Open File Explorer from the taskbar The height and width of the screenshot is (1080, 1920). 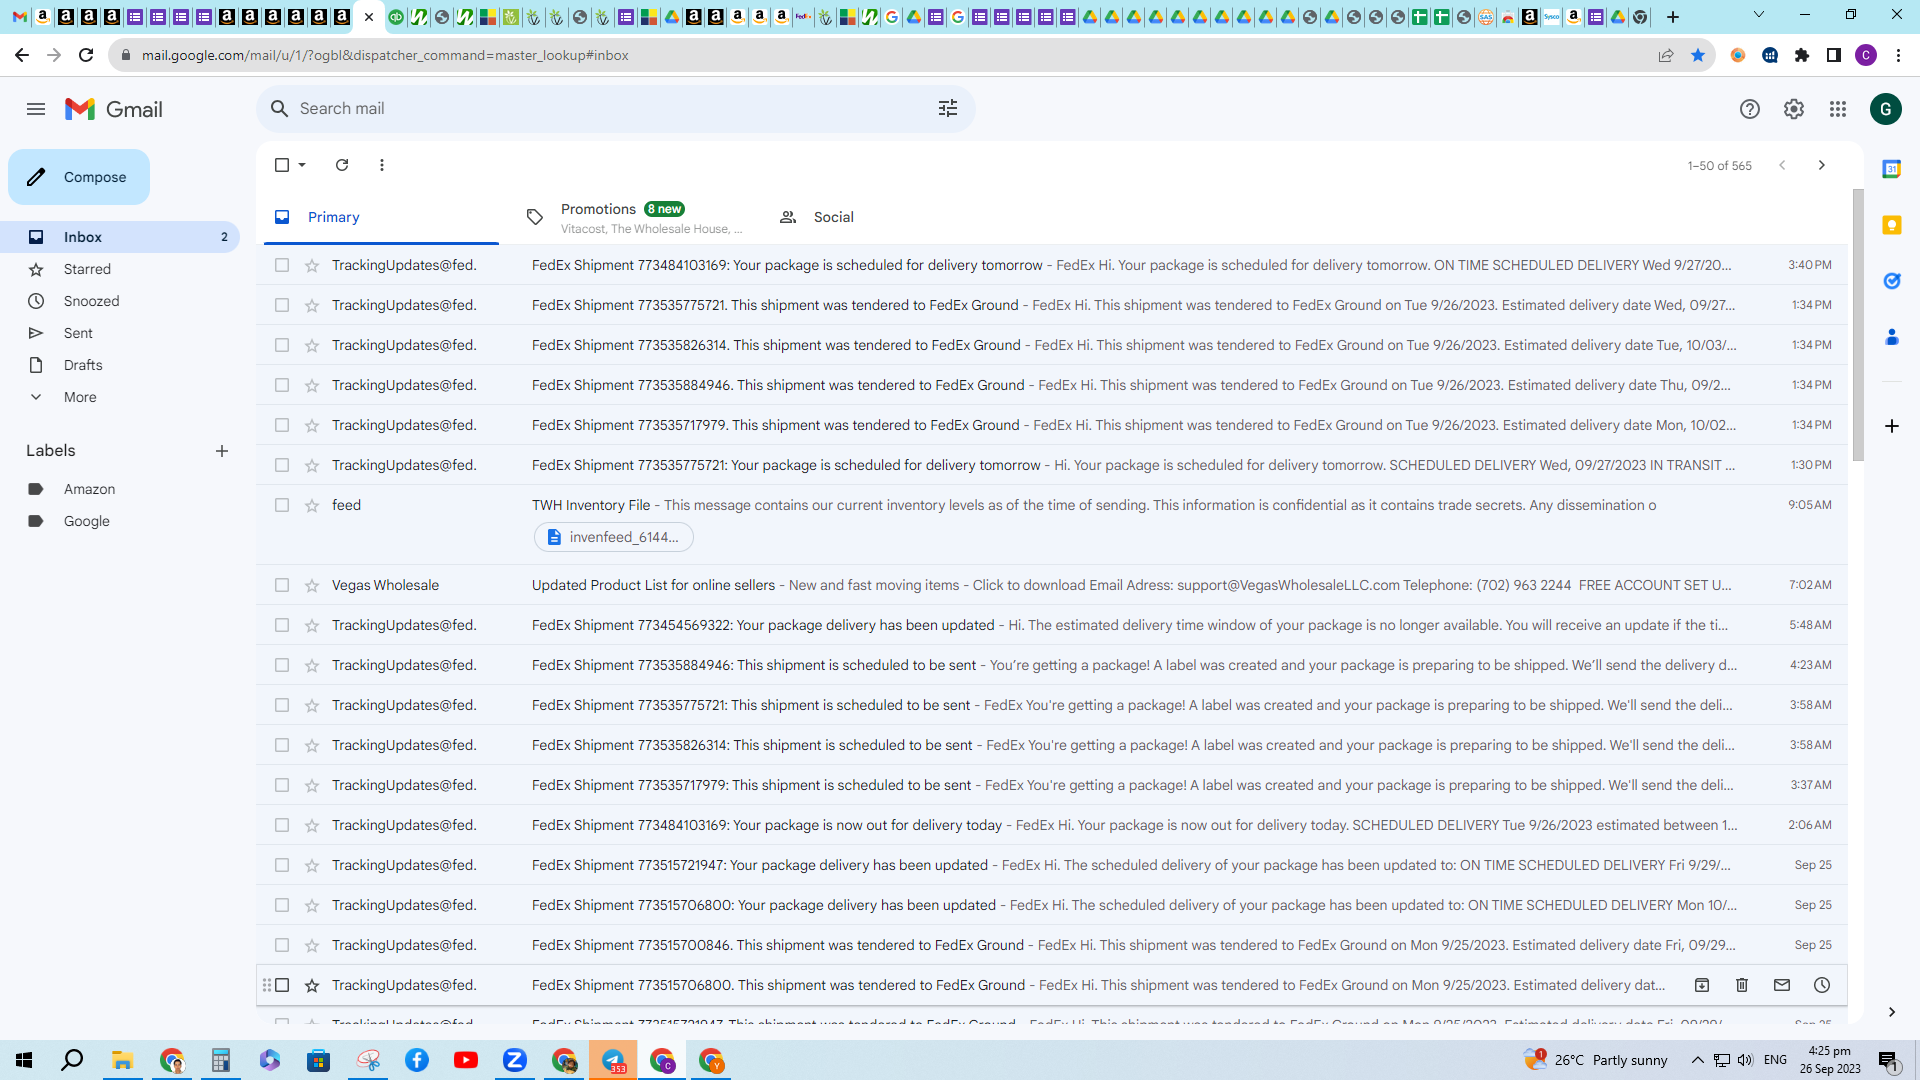click(x=122, y=1060)
